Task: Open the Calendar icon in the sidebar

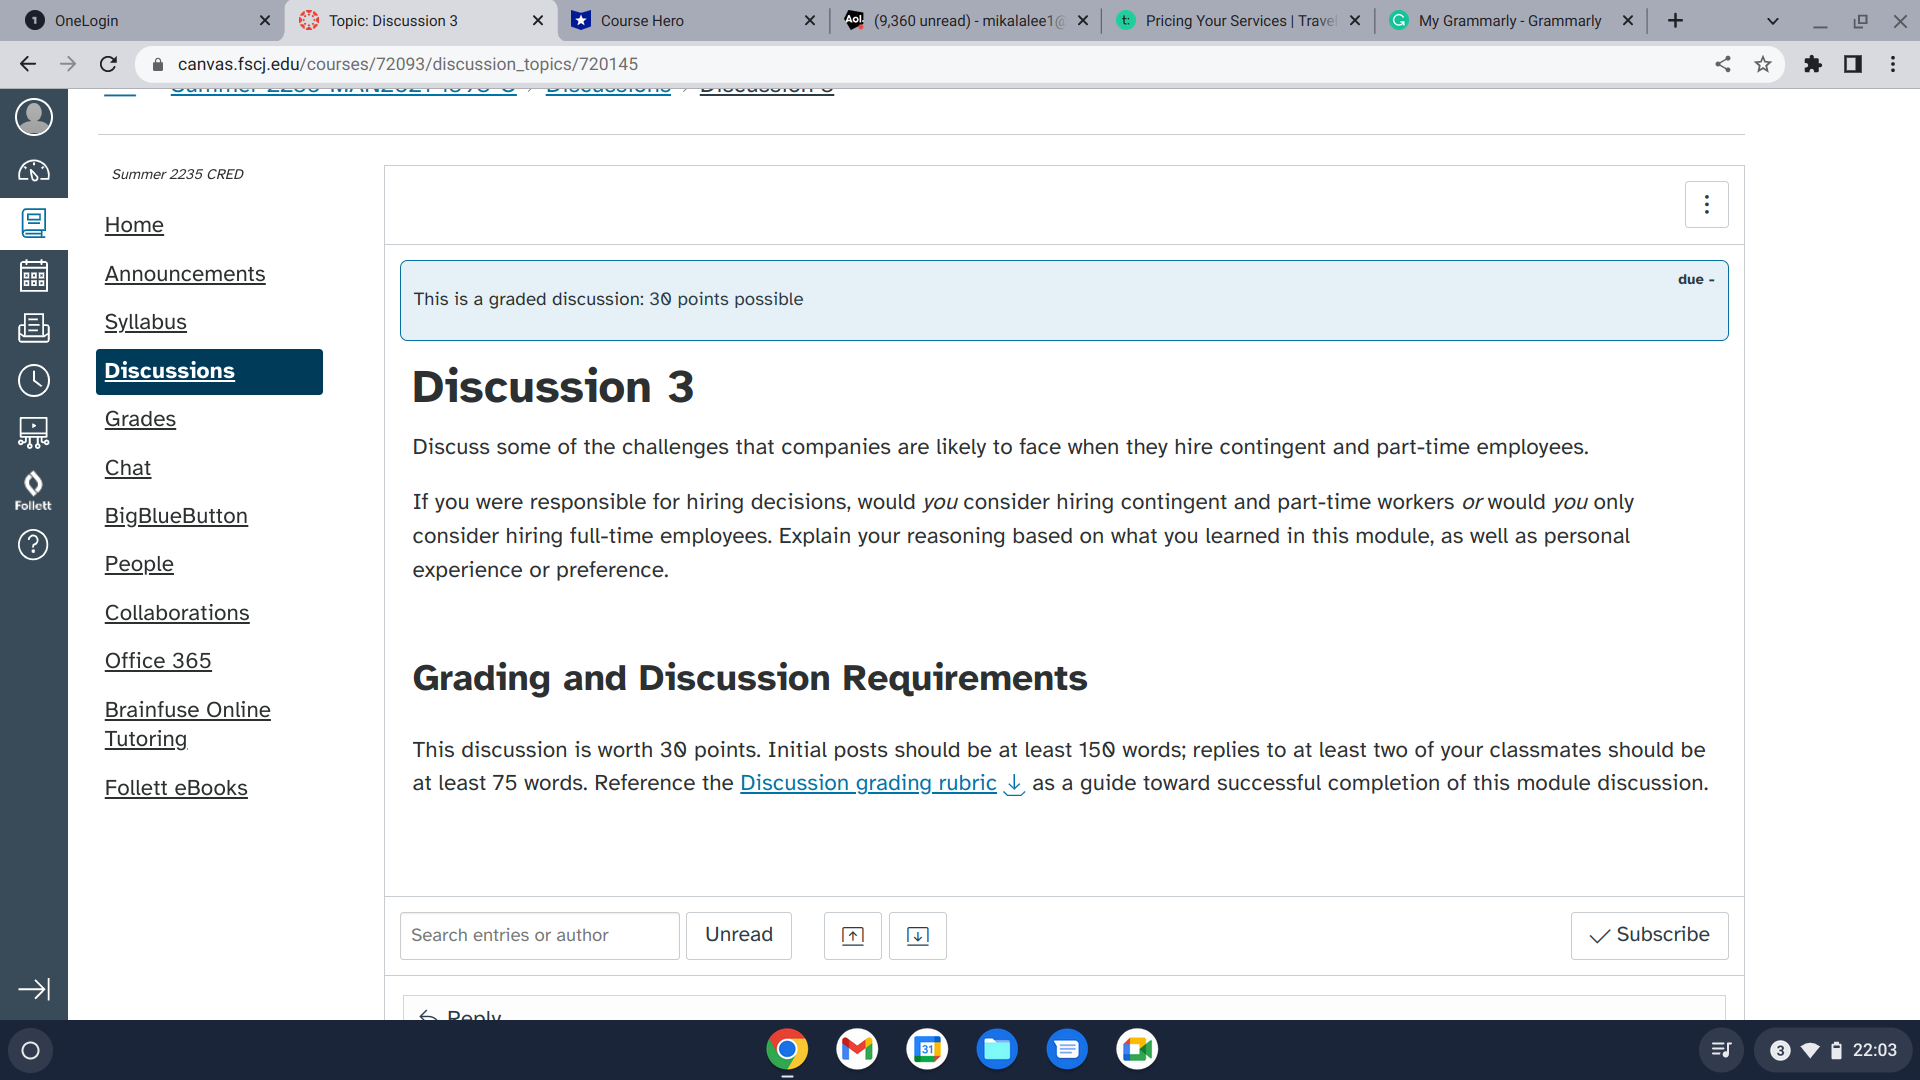Action: (x=33, y=276)
